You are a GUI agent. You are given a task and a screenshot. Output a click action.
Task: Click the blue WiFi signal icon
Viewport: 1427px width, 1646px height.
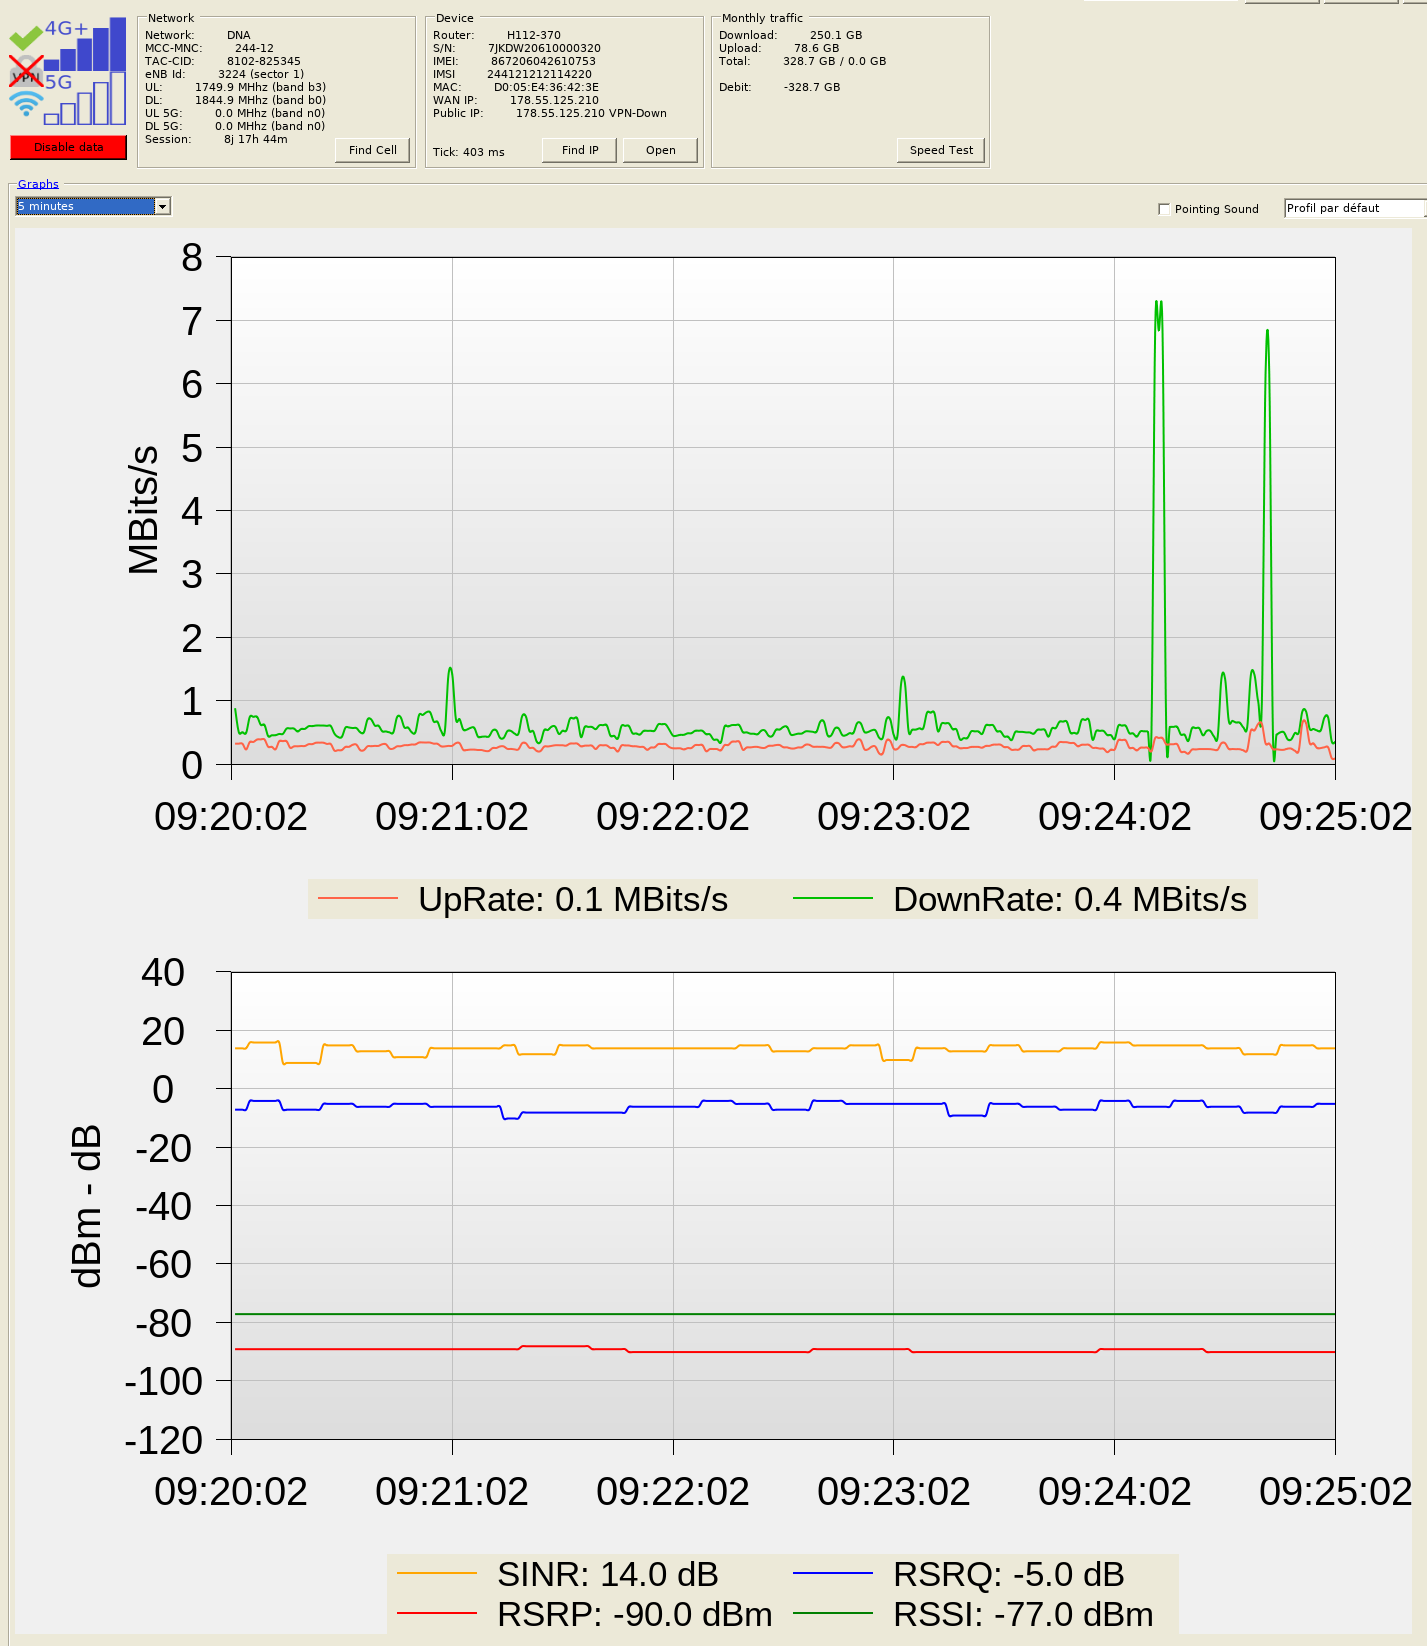click(26, 103)
